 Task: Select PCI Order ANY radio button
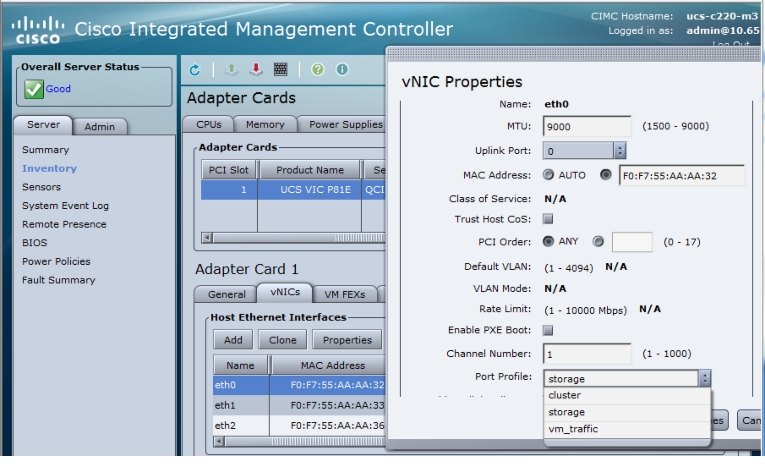tap(548, 241)
